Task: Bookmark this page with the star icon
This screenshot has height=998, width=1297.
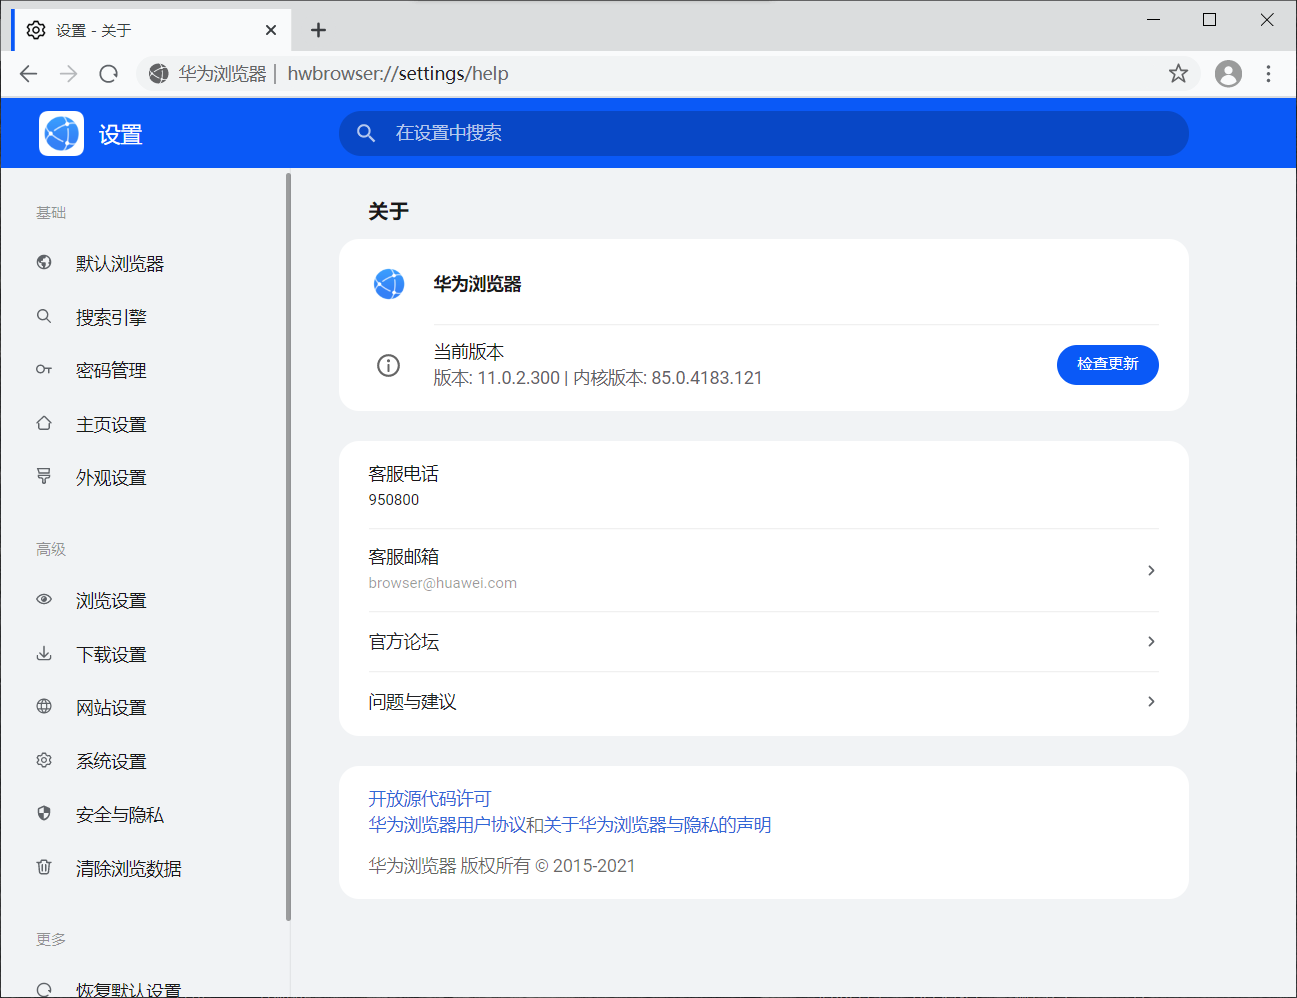Action: (x=1178, y=73)
